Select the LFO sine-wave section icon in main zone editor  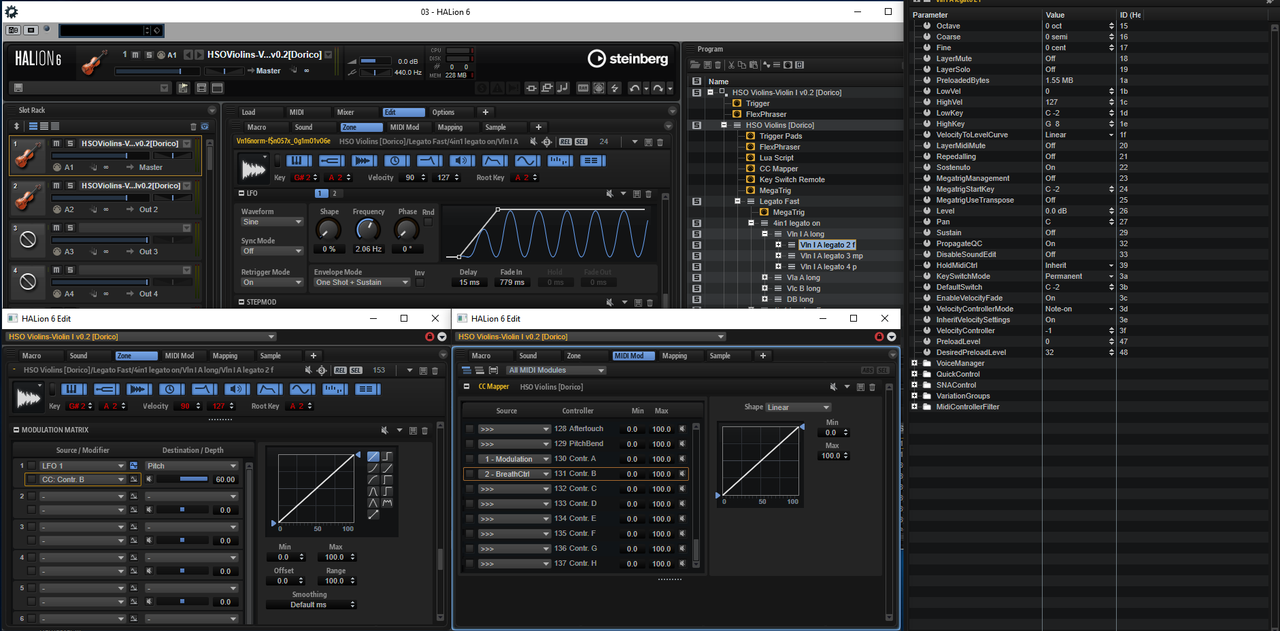click(527, 160)
